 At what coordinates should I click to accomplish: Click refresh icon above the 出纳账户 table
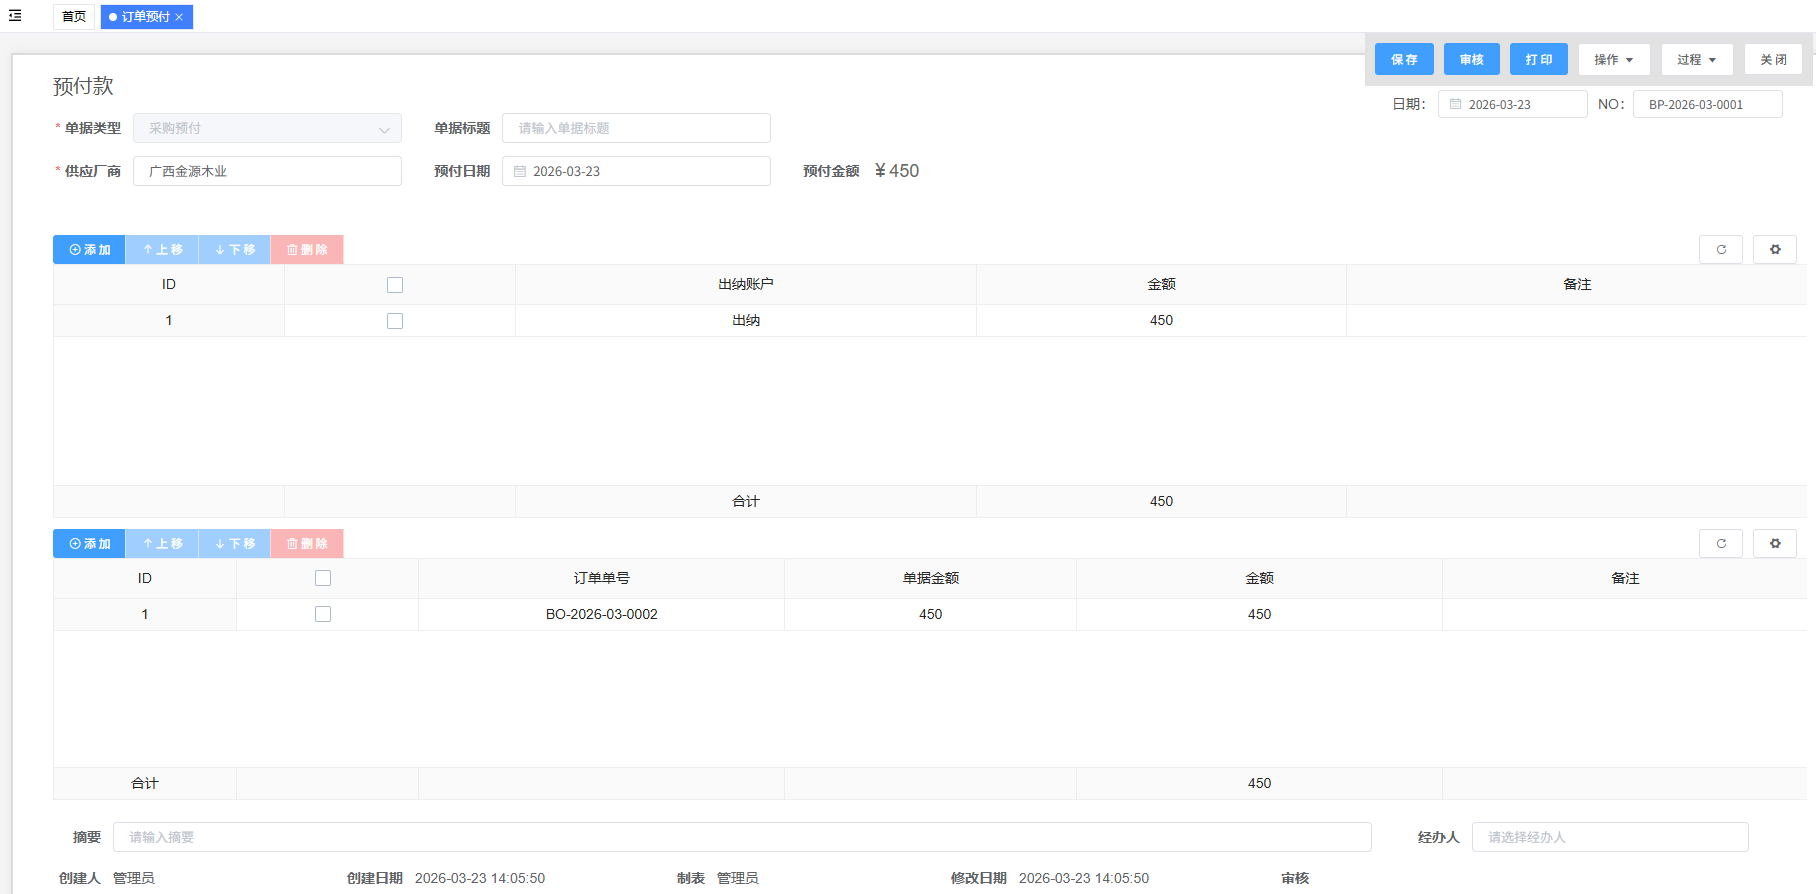(1720, 250)
